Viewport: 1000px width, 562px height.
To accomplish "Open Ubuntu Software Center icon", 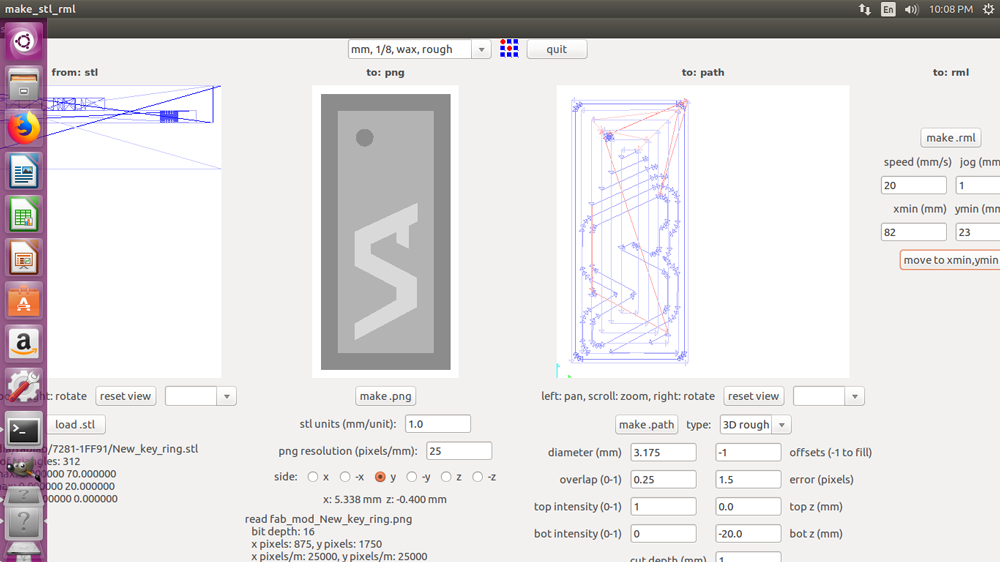I will [x=24, y=301].
